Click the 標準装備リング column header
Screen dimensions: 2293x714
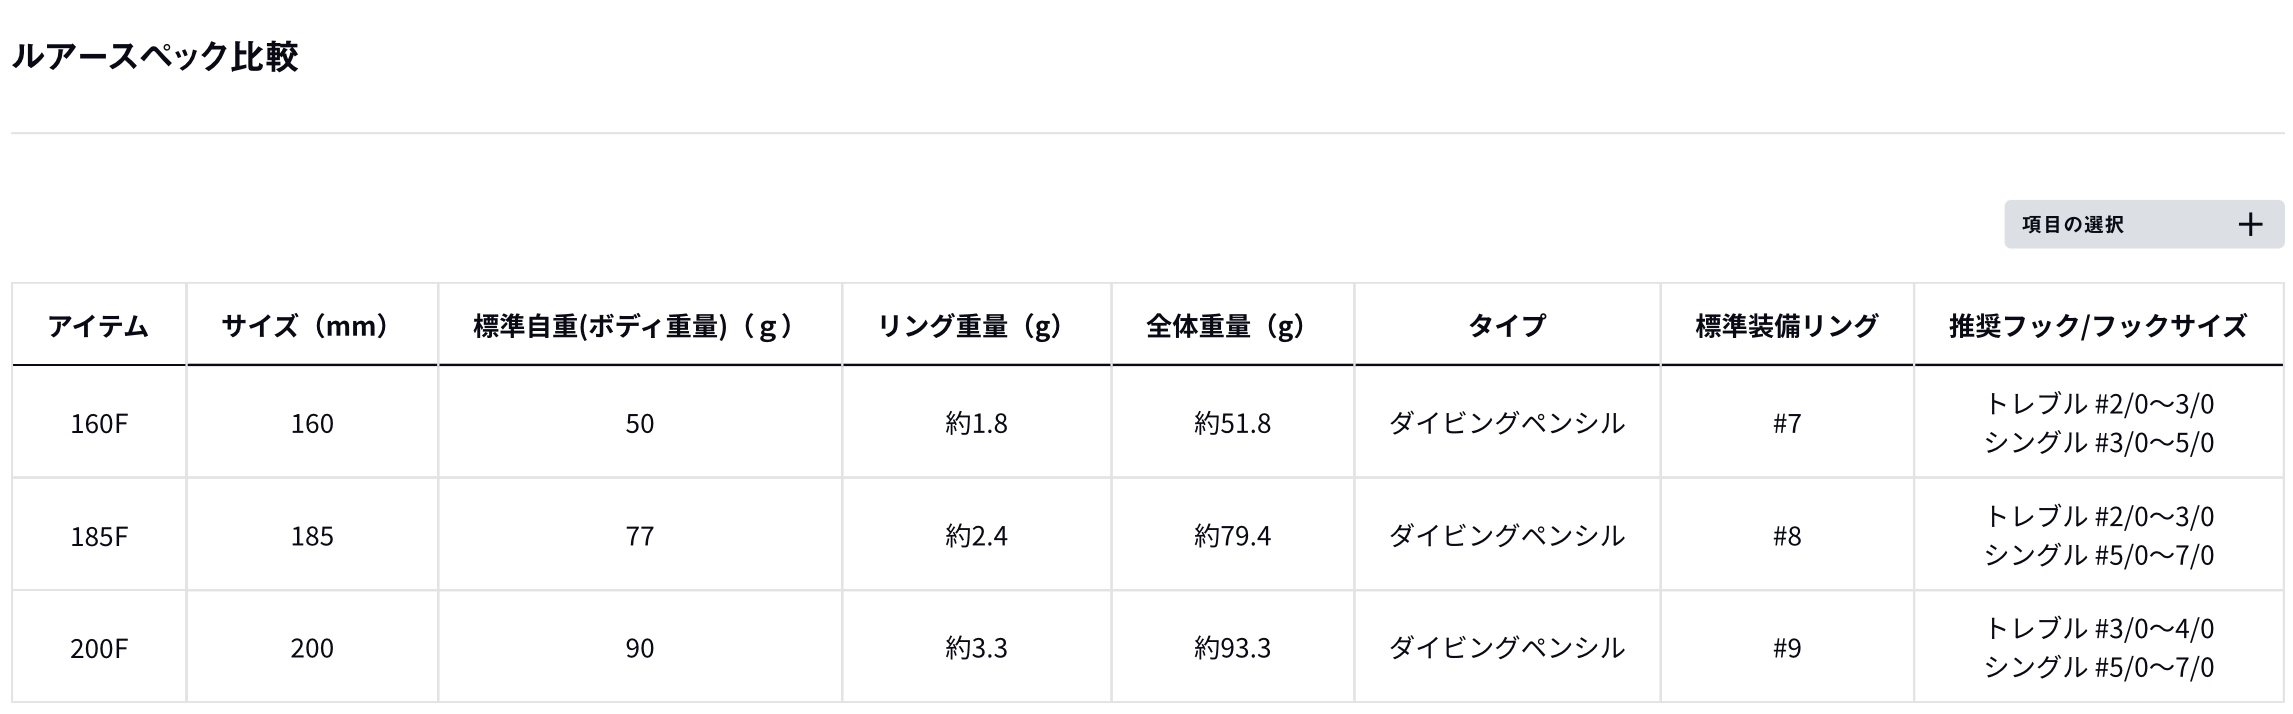pyautogui.click(x=1786, y=325)
